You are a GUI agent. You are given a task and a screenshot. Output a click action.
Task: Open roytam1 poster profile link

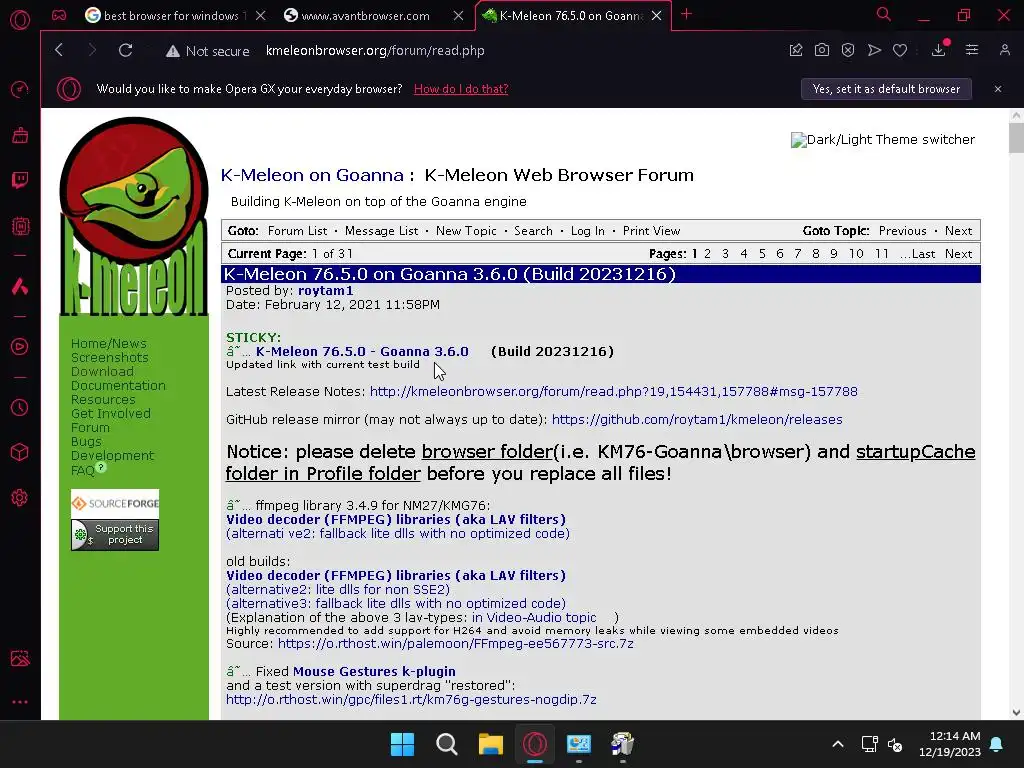pos(325,291)
